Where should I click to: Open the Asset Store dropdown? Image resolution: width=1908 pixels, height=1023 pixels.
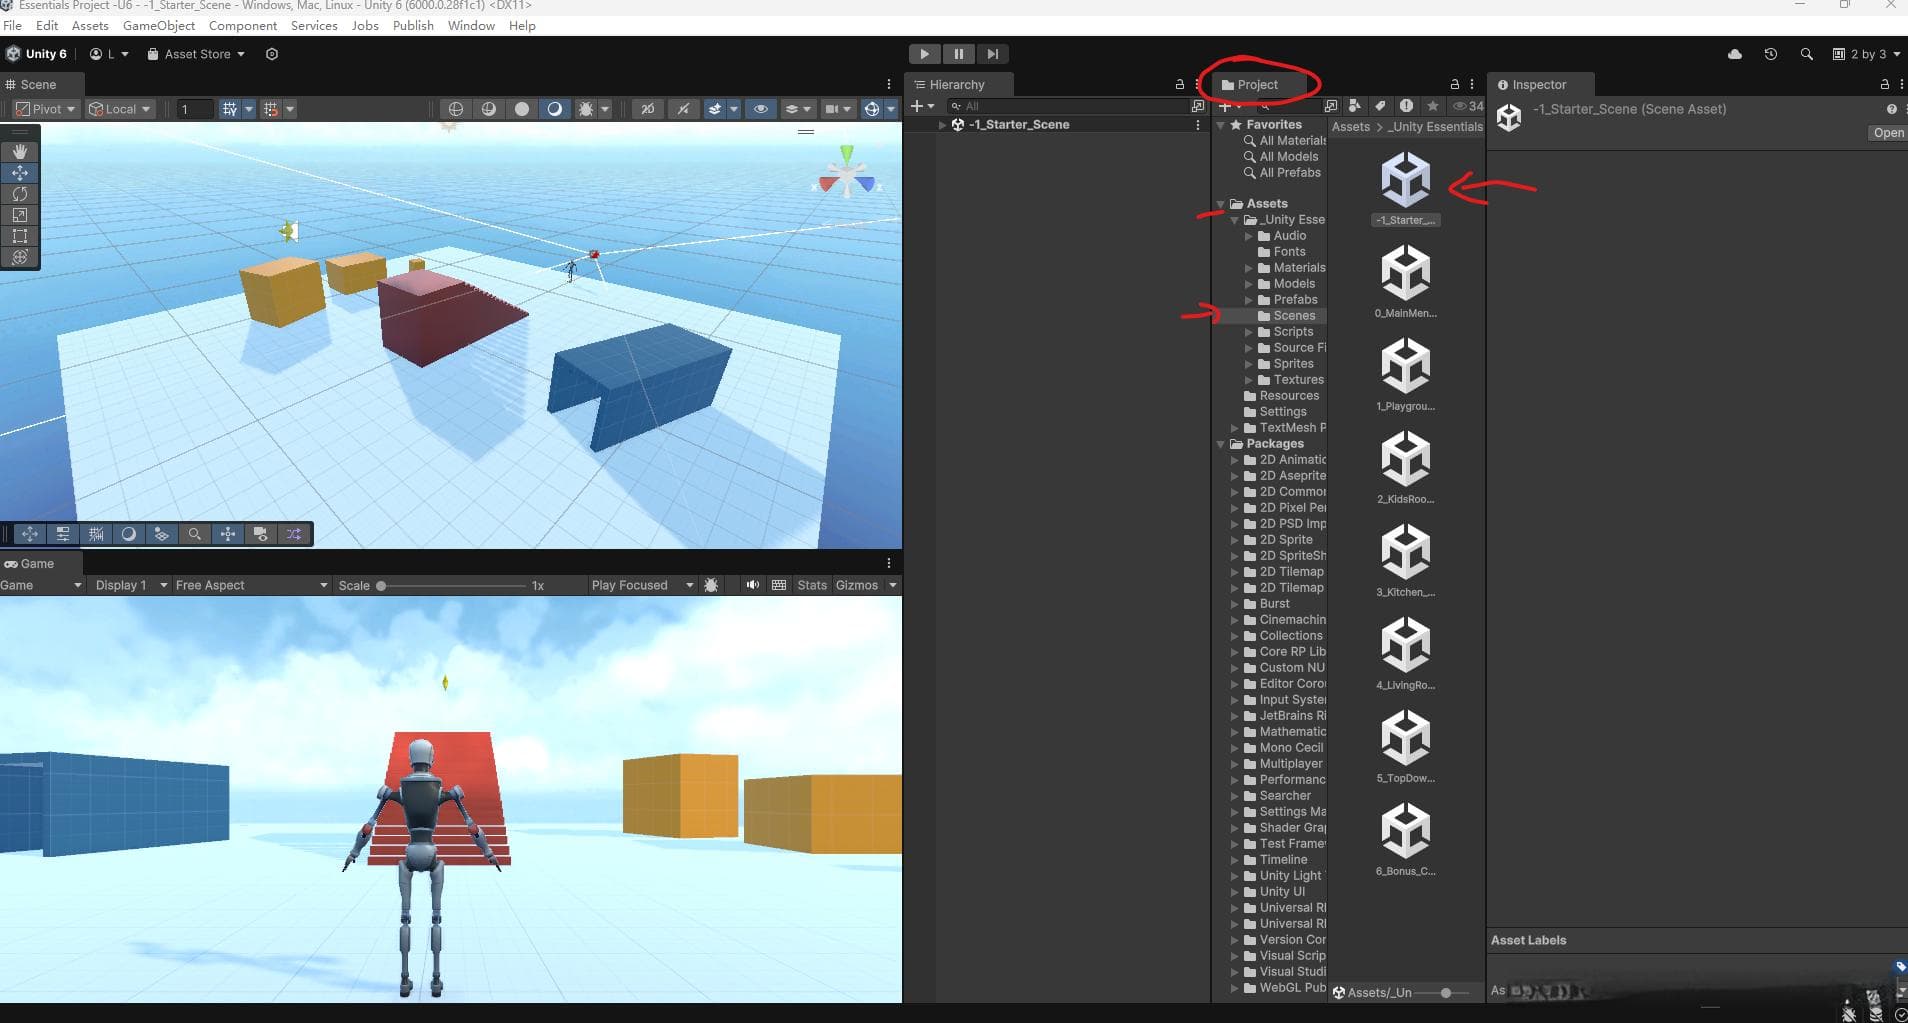click(196, 54)
